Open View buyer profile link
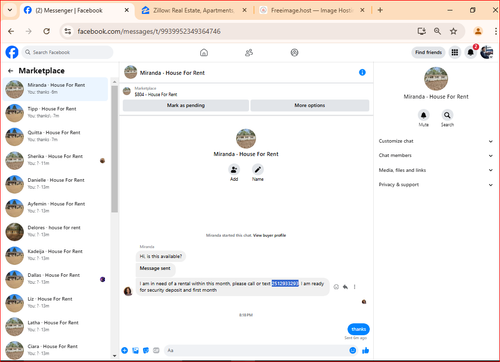Viewport: 500px width, 362px height. [269, 235]
